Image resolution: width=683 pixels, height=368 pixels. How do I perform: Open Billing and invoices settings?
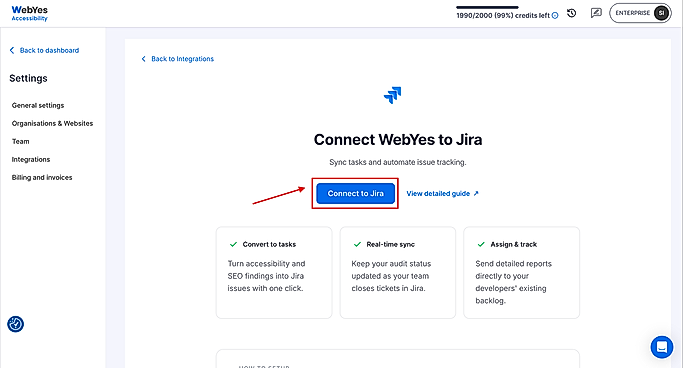pyautogui.click(x=42, y=177)
